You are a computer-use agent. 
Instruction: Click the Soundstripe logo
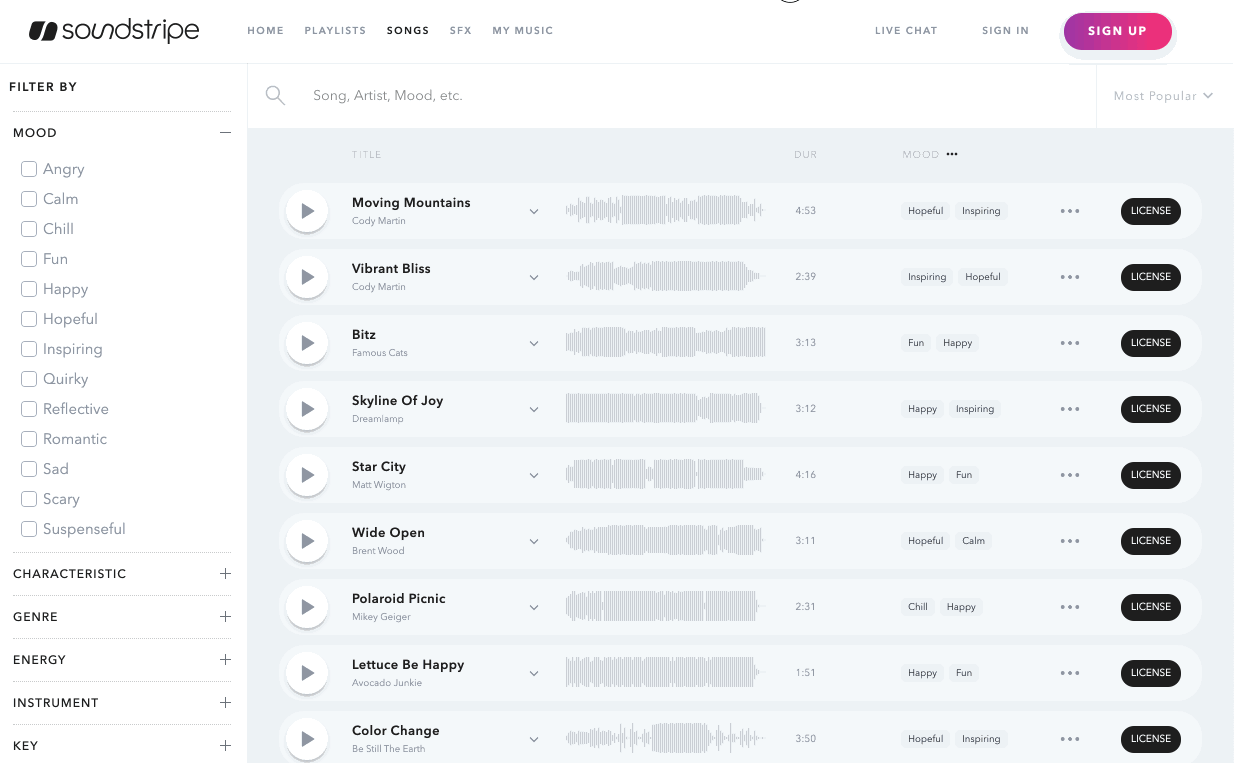(x=113, y=31)
